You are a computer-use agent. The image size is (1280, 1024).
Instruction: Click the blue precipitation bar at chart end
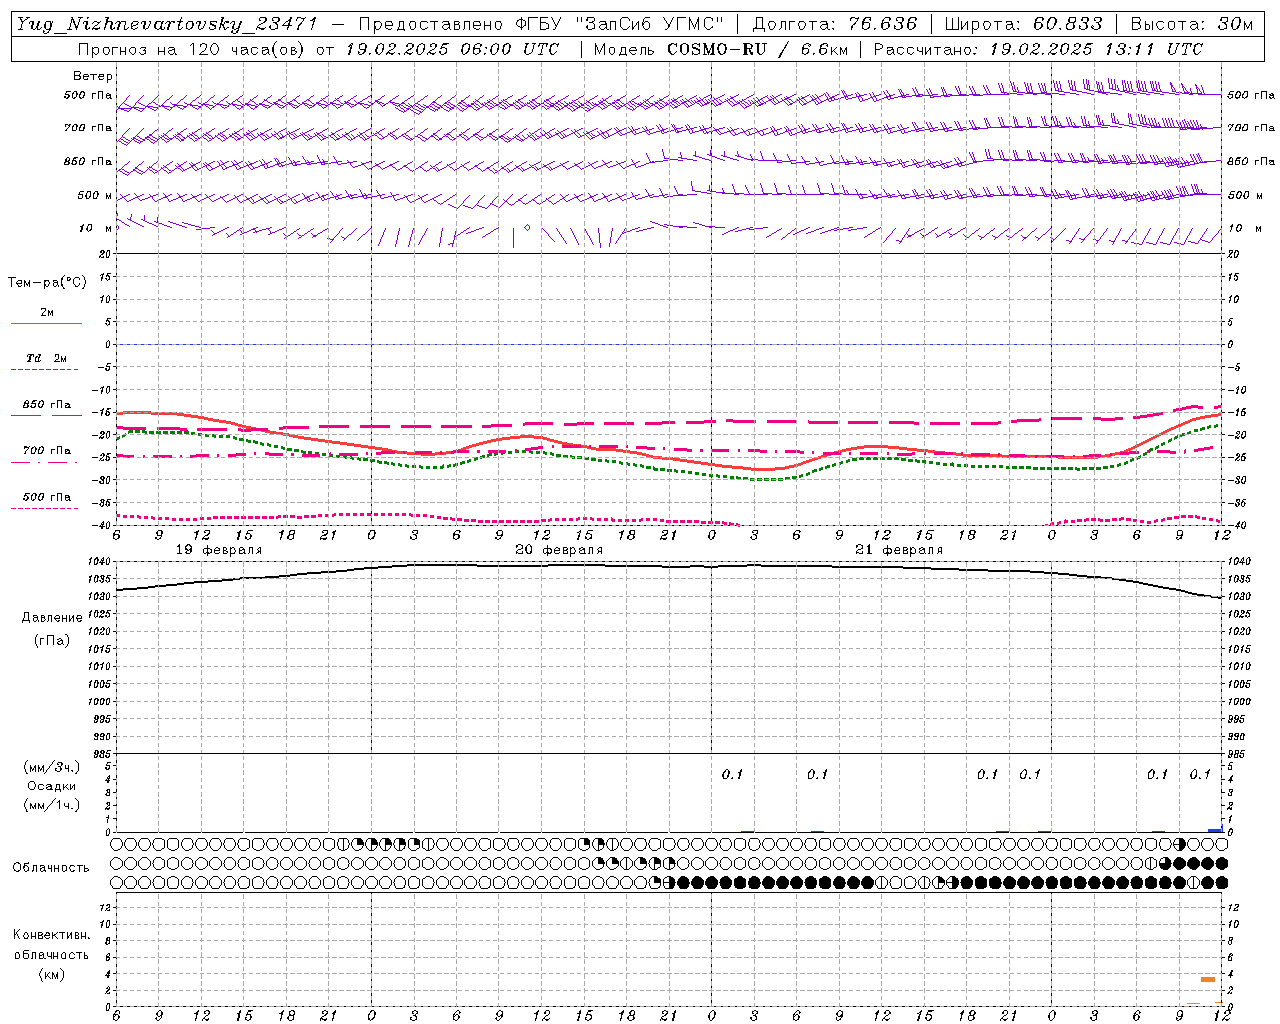1215,830
